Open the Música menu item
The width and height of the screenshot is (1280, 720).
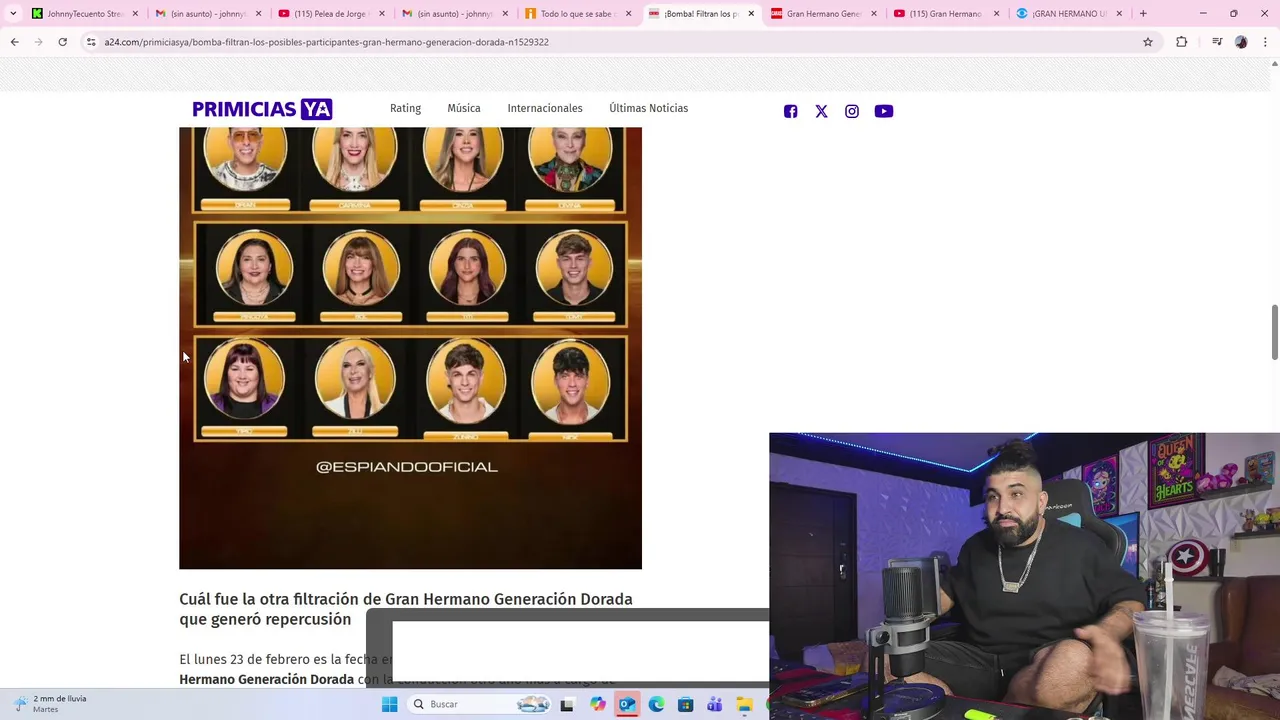tap(464, 108)
